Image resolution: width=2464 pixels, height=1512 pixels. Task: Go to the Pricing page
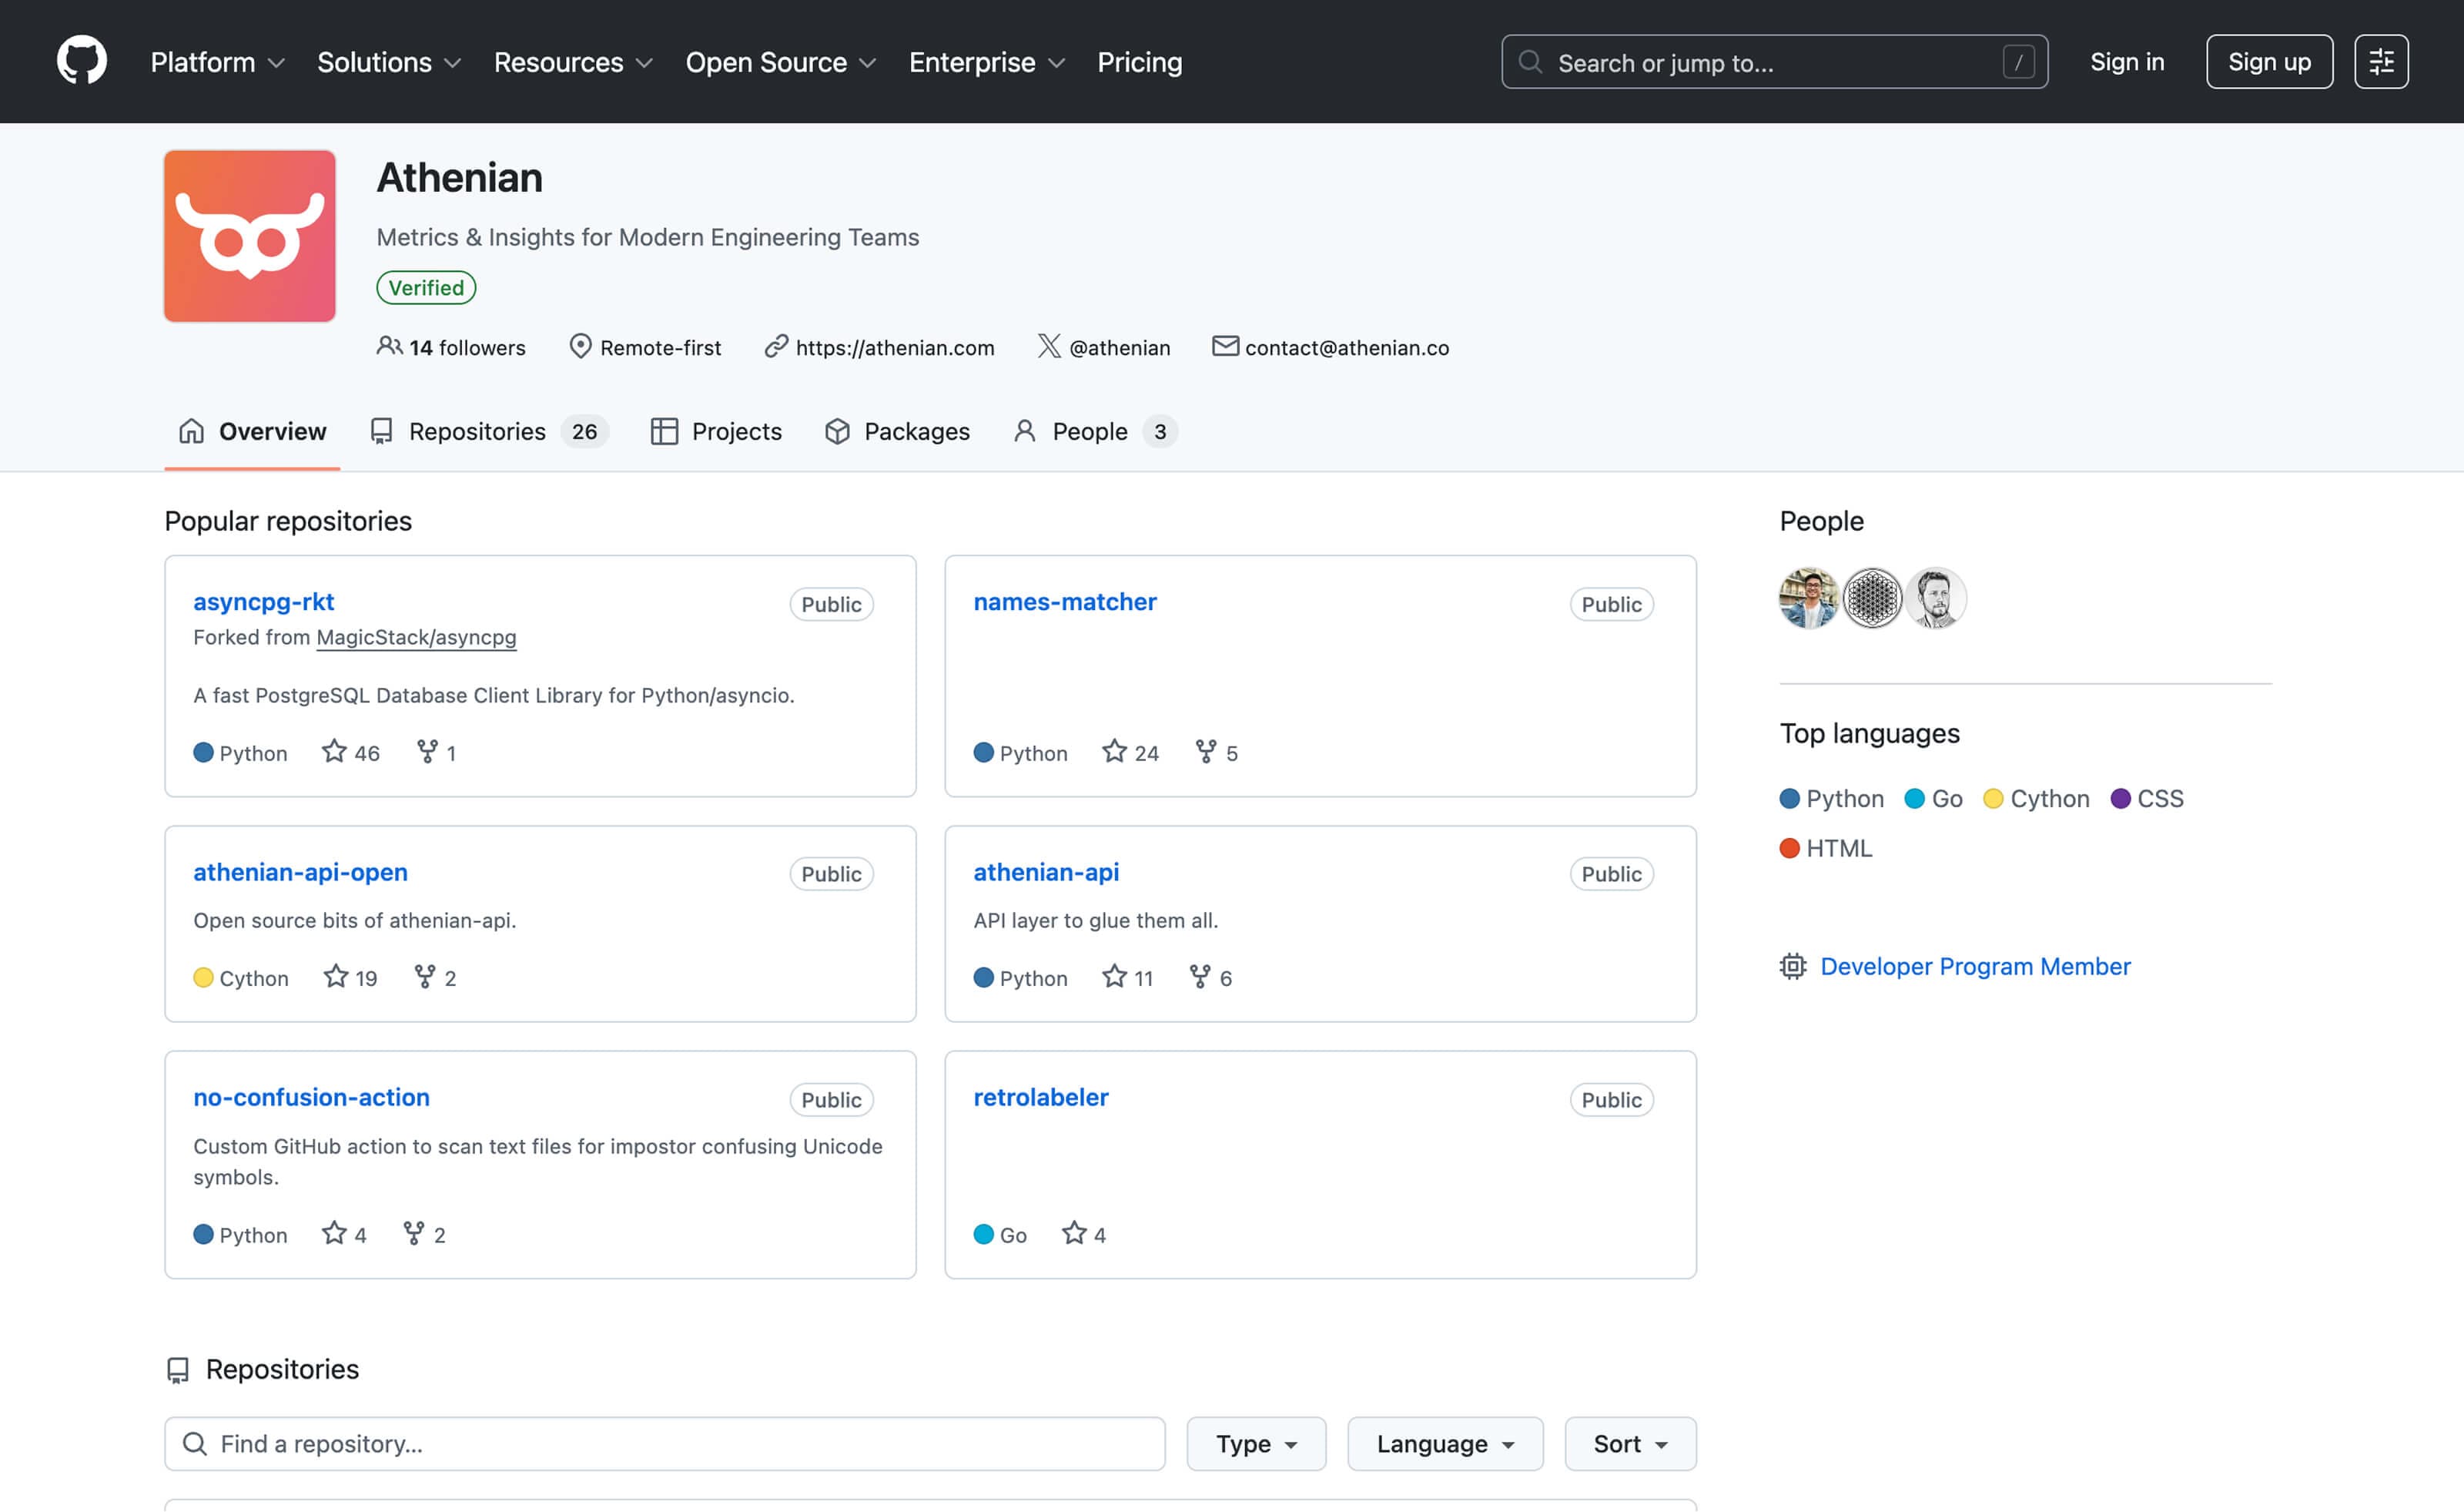pos(1139,62)
